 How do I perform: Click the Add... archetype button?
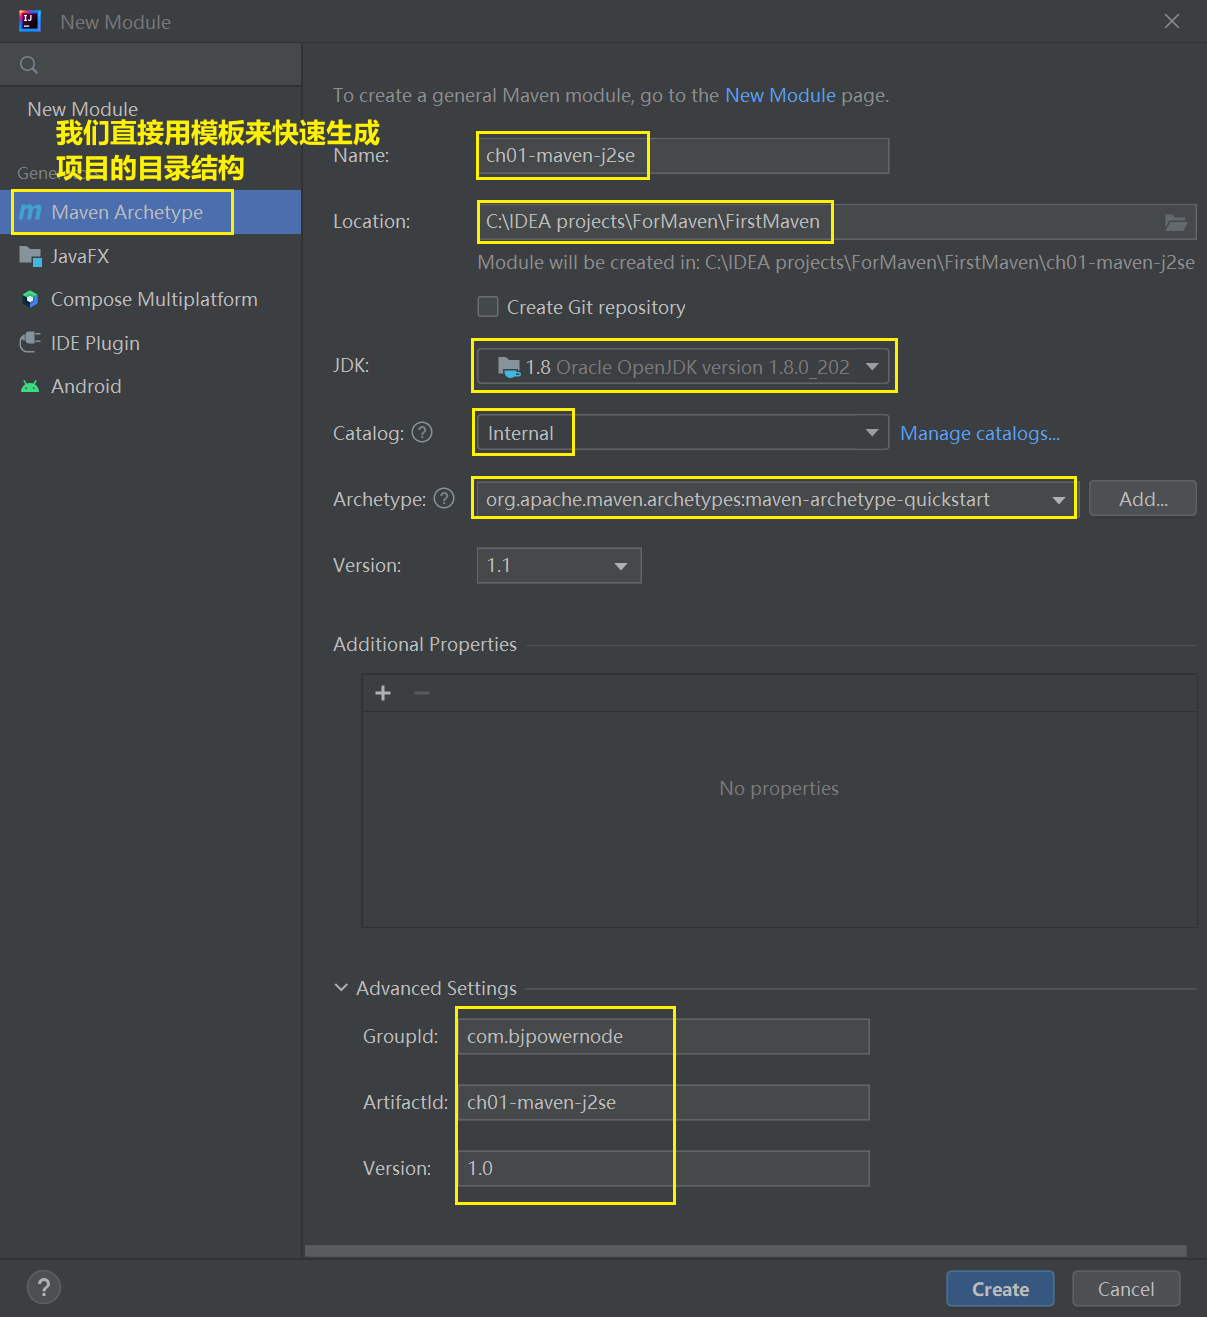[1143, 499]
